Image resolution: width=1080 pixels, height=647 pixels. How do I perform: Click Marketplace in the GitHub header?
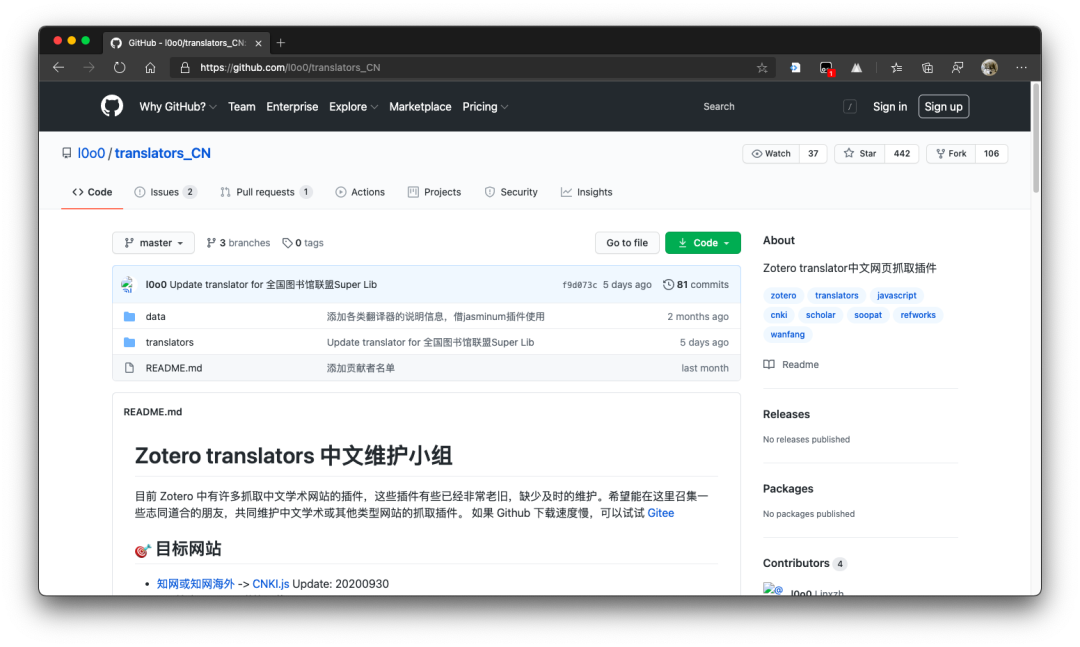click(420, 107)
